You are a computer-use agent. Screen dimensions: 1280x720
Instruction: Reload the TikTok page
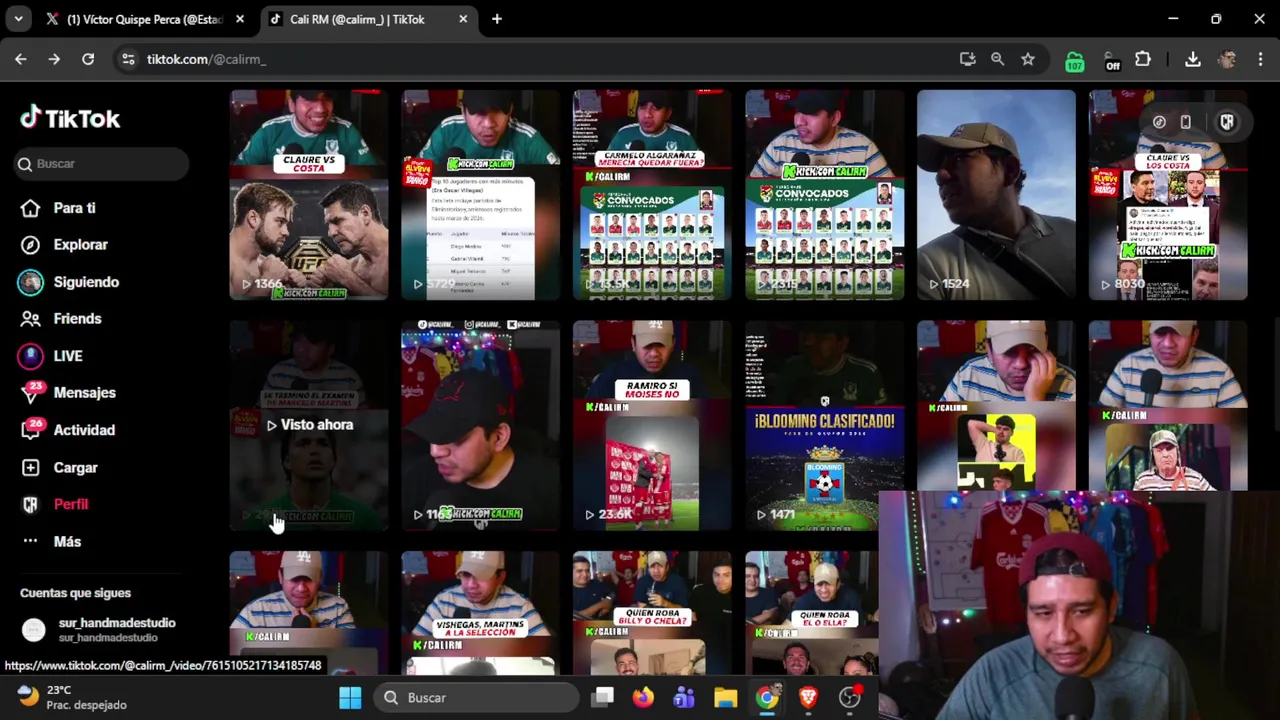coord(88,59)
